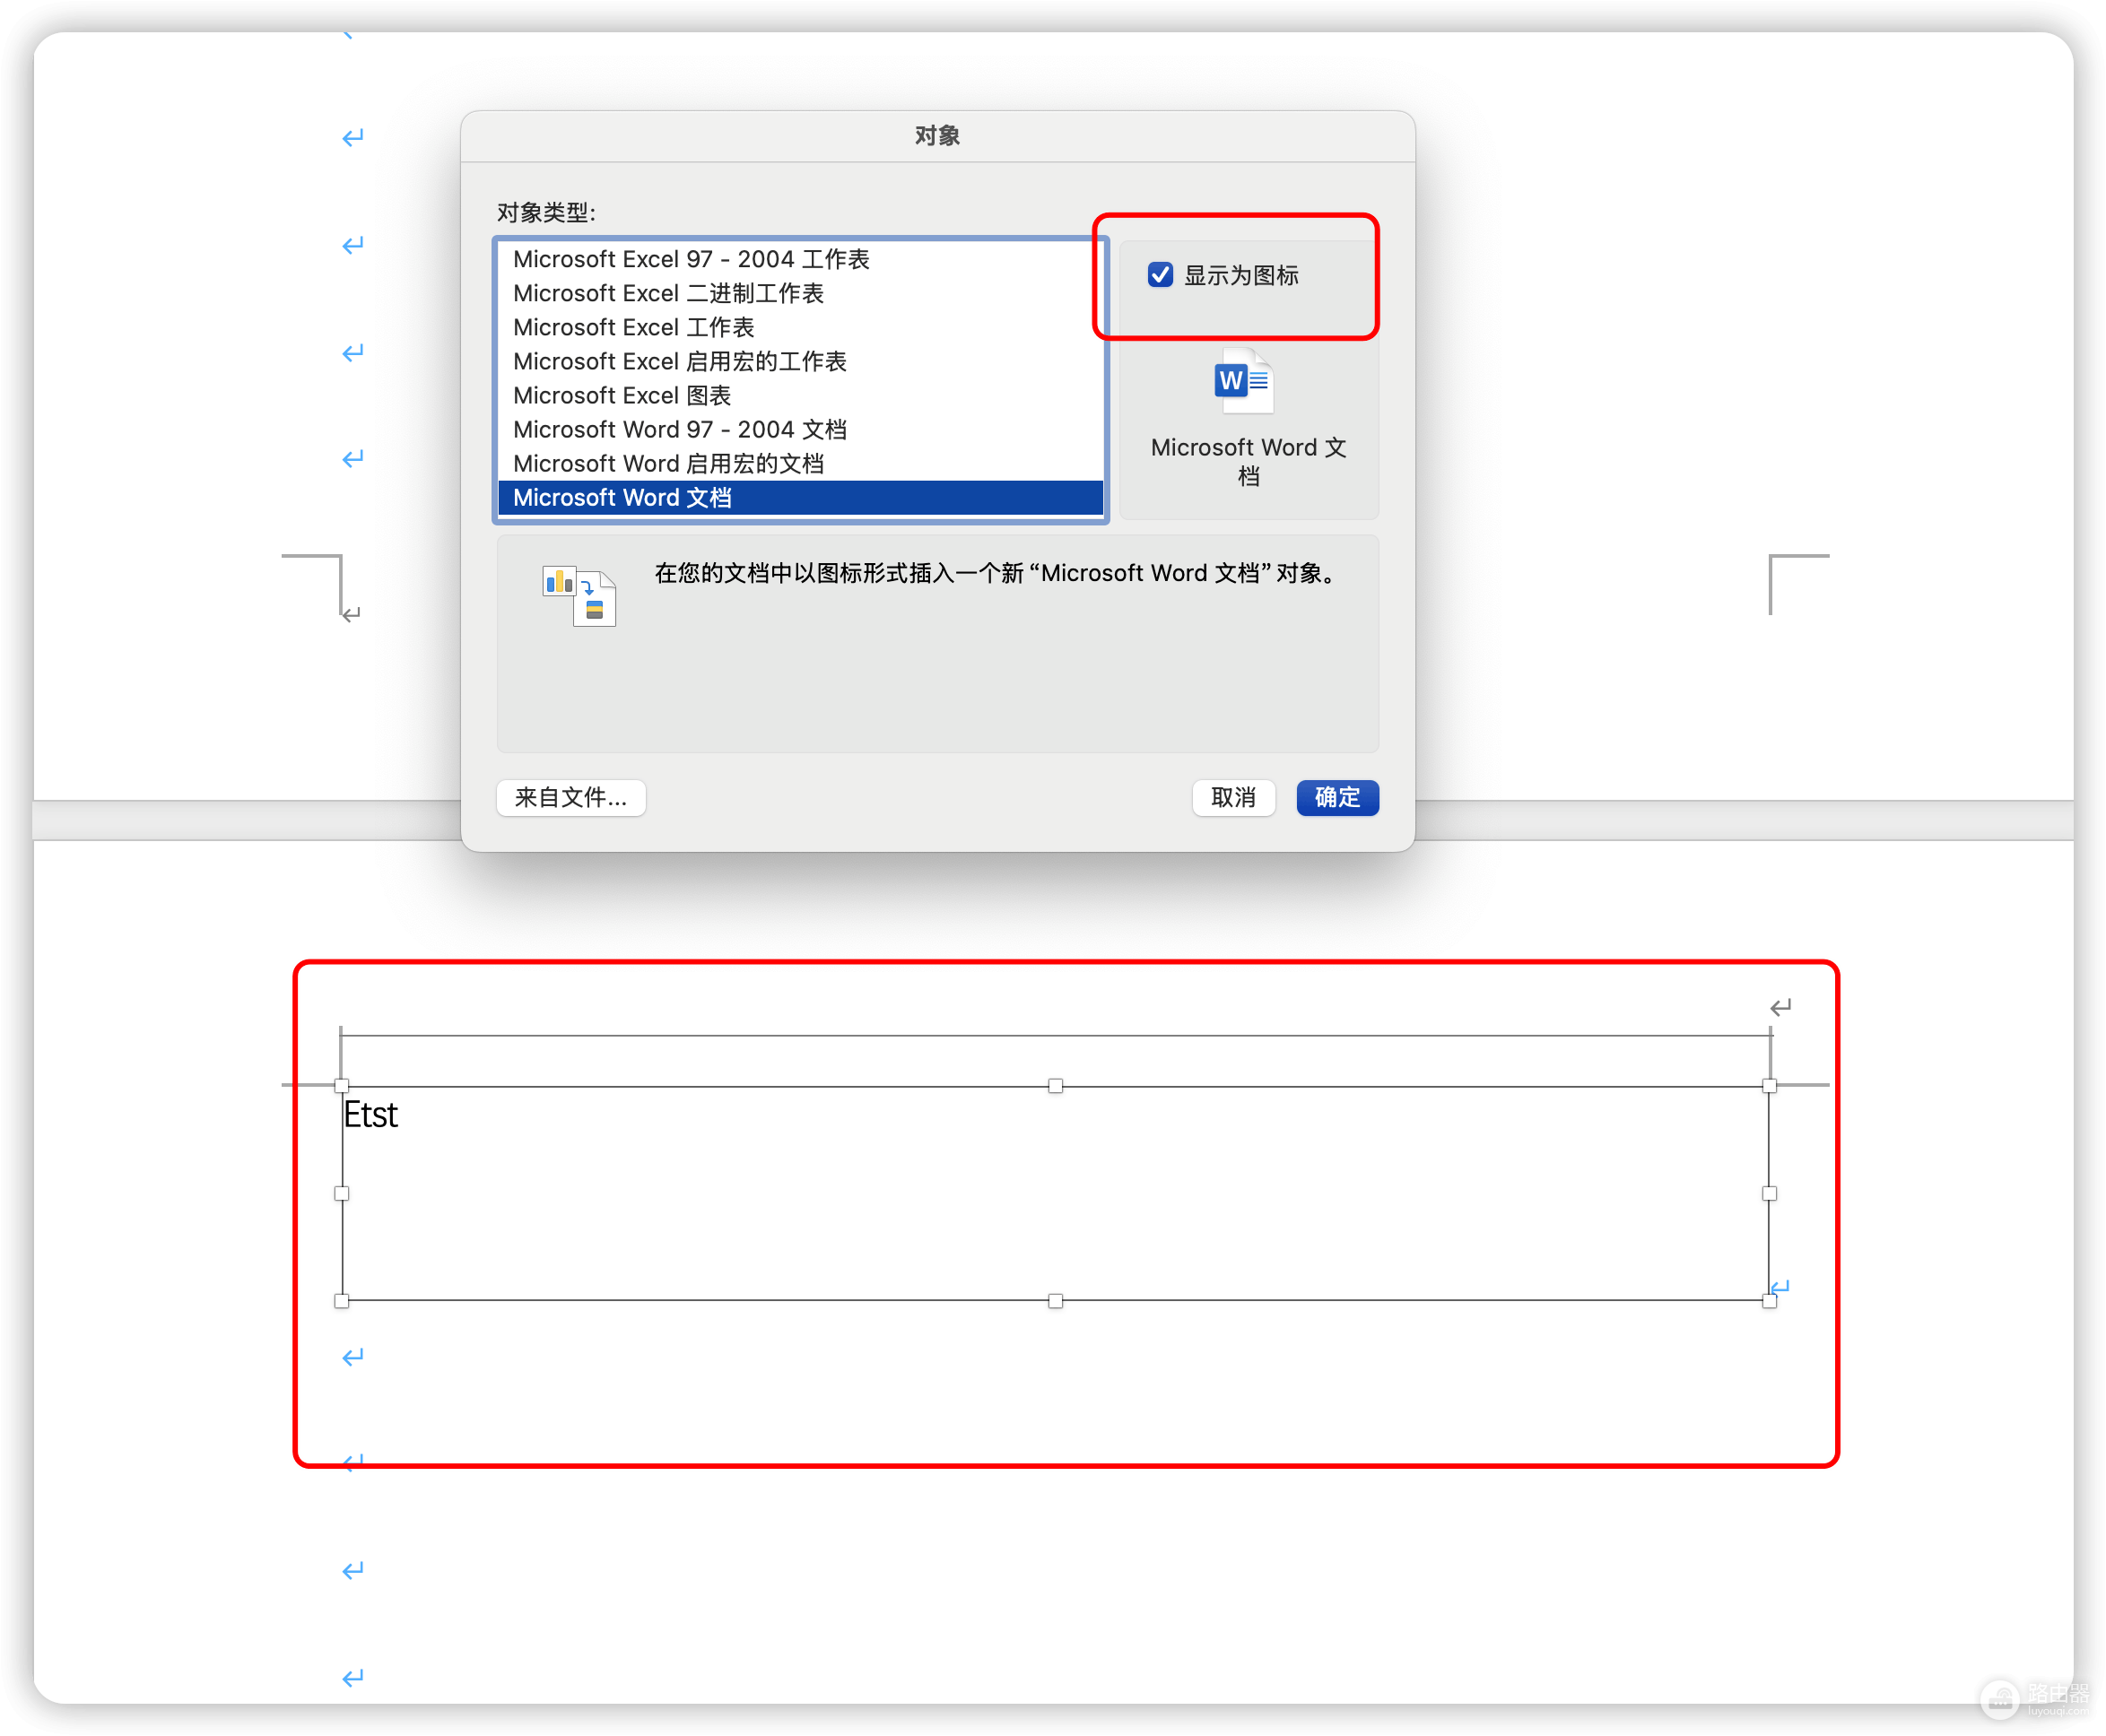Select Microsoft Excel 97 - 2004 工作表
The width and height of the screenshot is (2106, 1736).
pos(800,259)
